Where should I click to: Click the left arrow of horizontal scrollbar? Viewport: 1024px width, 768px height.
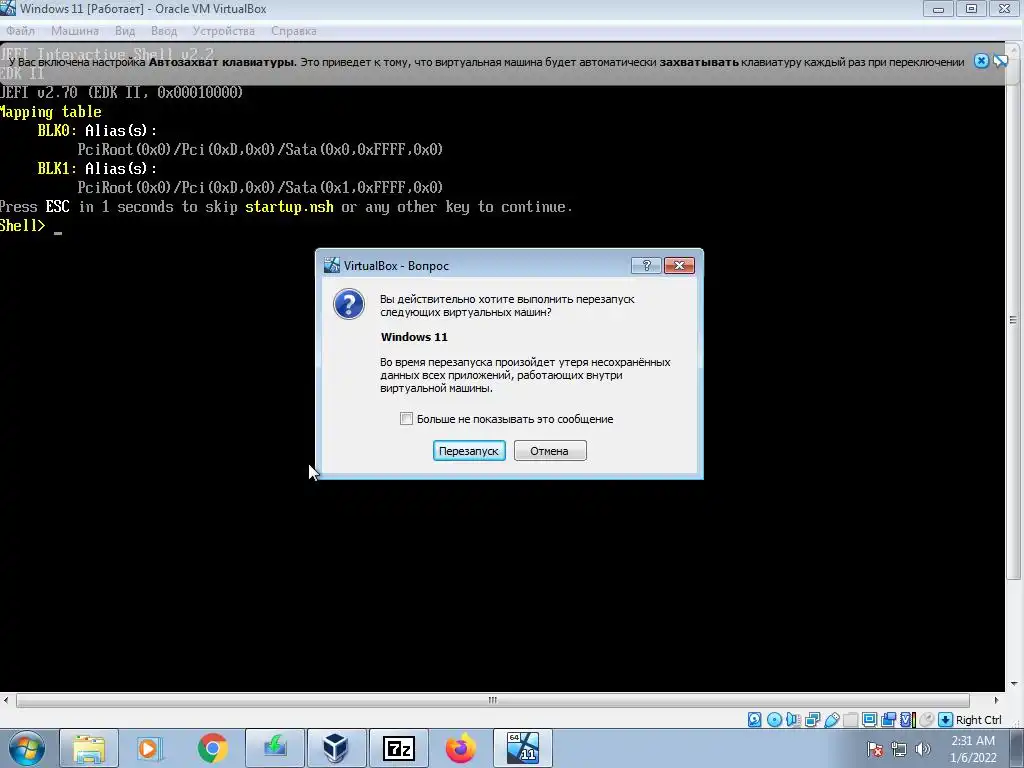point(6,700)
